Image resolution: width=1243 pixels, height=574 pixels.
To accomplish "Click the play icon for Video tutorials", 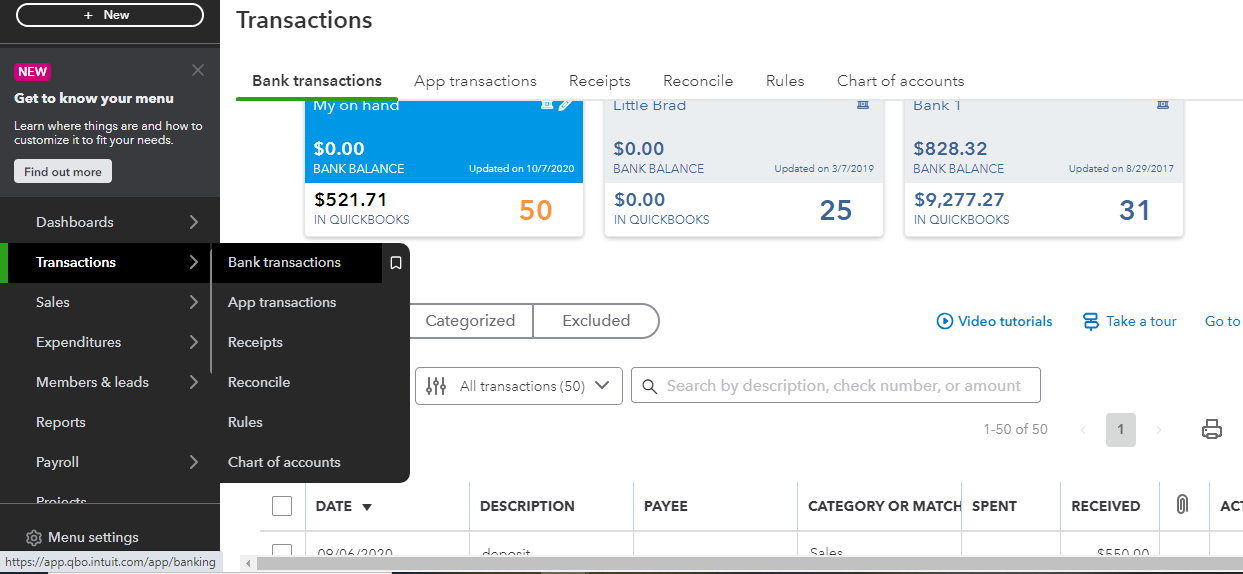I will point(944,321).
